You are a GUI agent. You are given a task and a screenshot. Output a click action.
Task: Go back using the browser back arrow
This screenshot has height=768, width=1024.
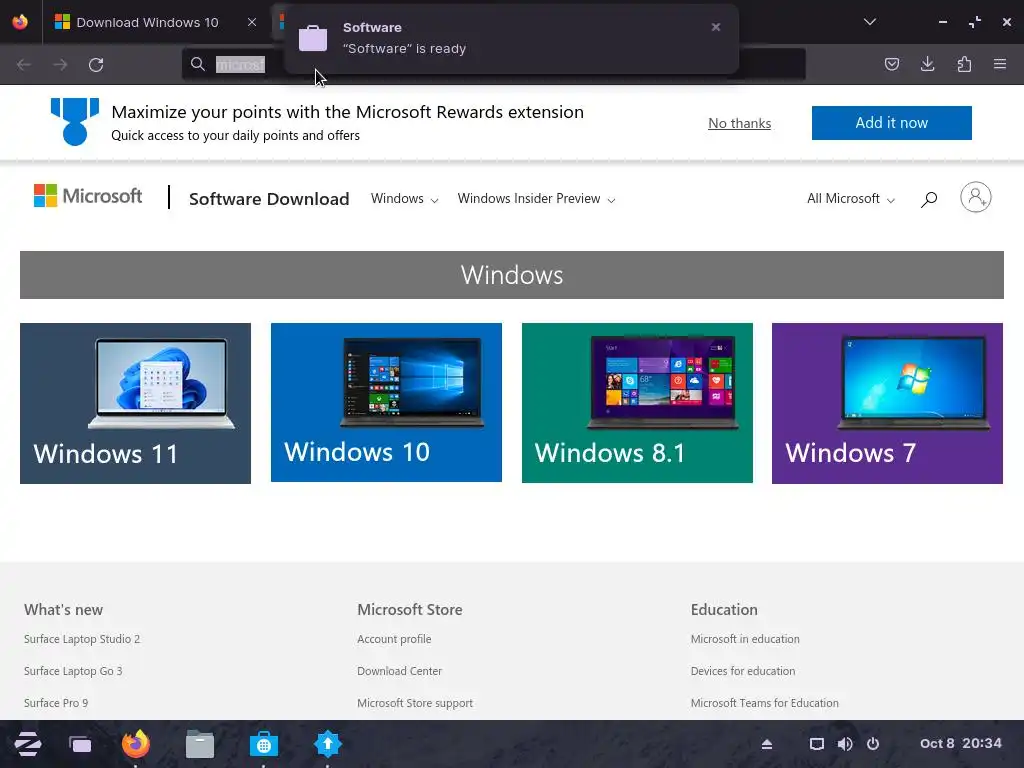24,65
